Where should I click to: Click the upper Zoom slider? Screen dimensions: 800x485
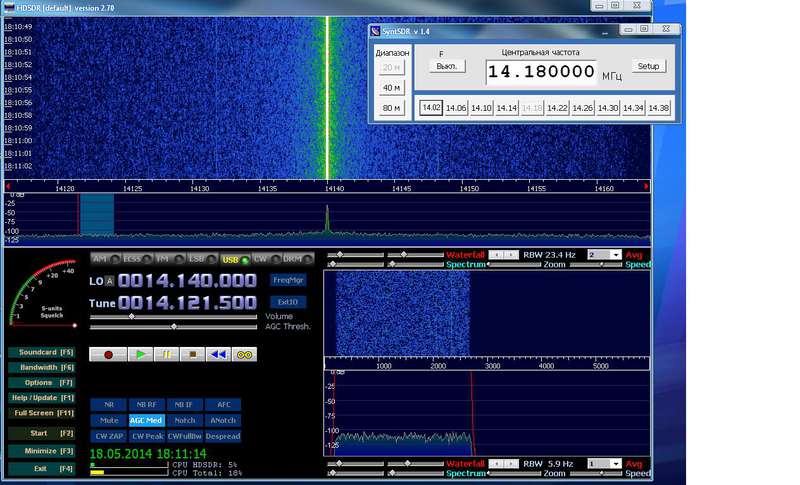[x=513, y=264]
